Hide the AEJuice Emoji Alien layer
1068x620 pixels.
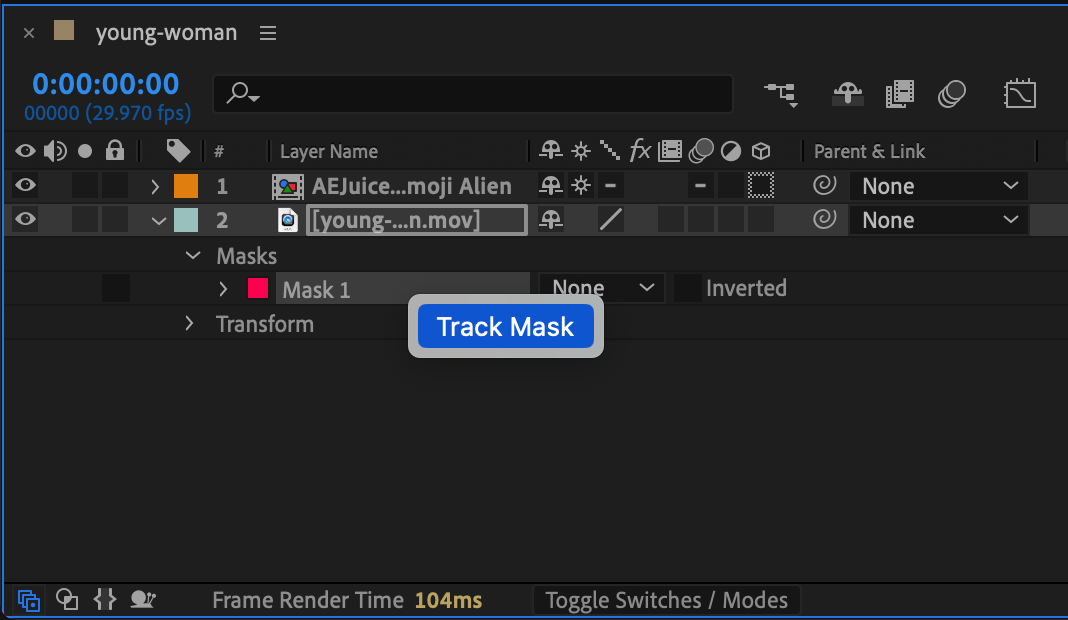point(25,186)
